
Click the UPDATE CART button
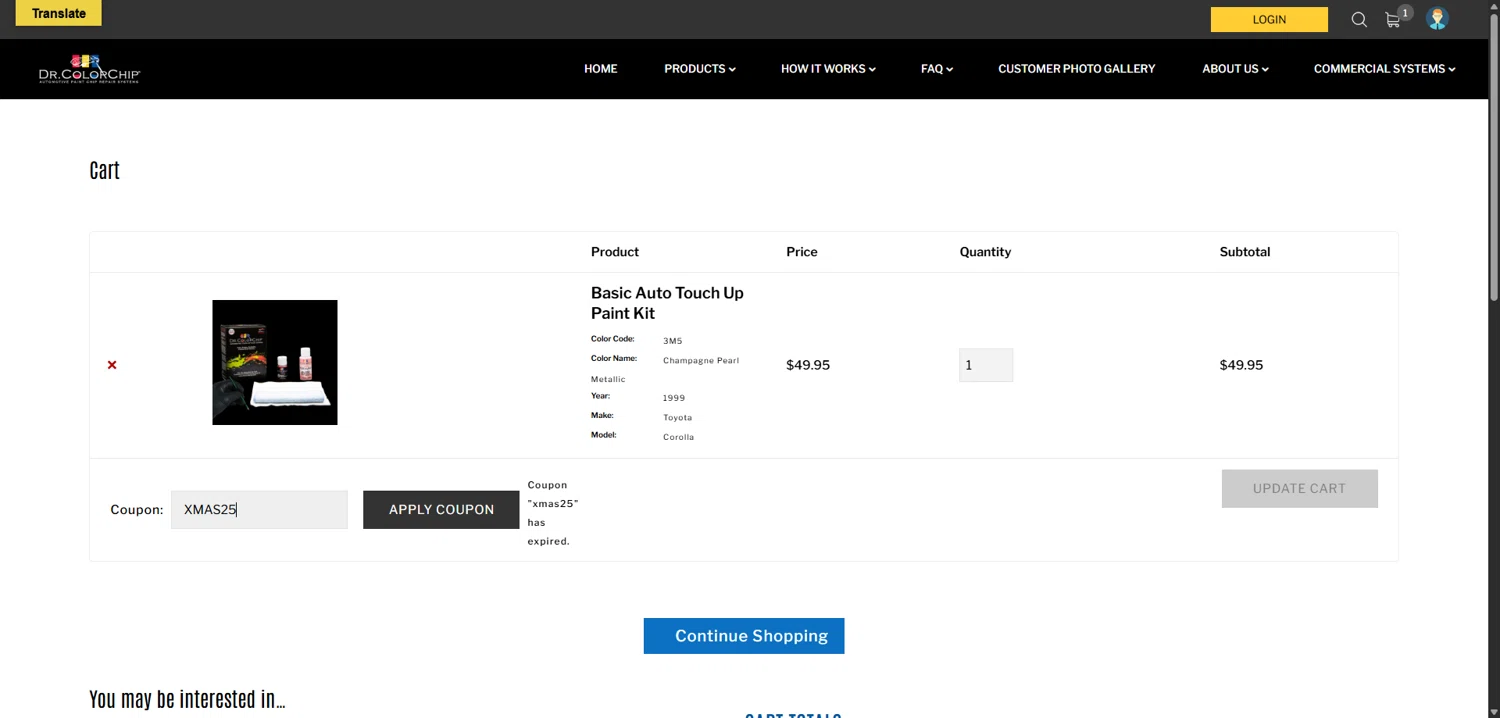tap(1299, 488)
